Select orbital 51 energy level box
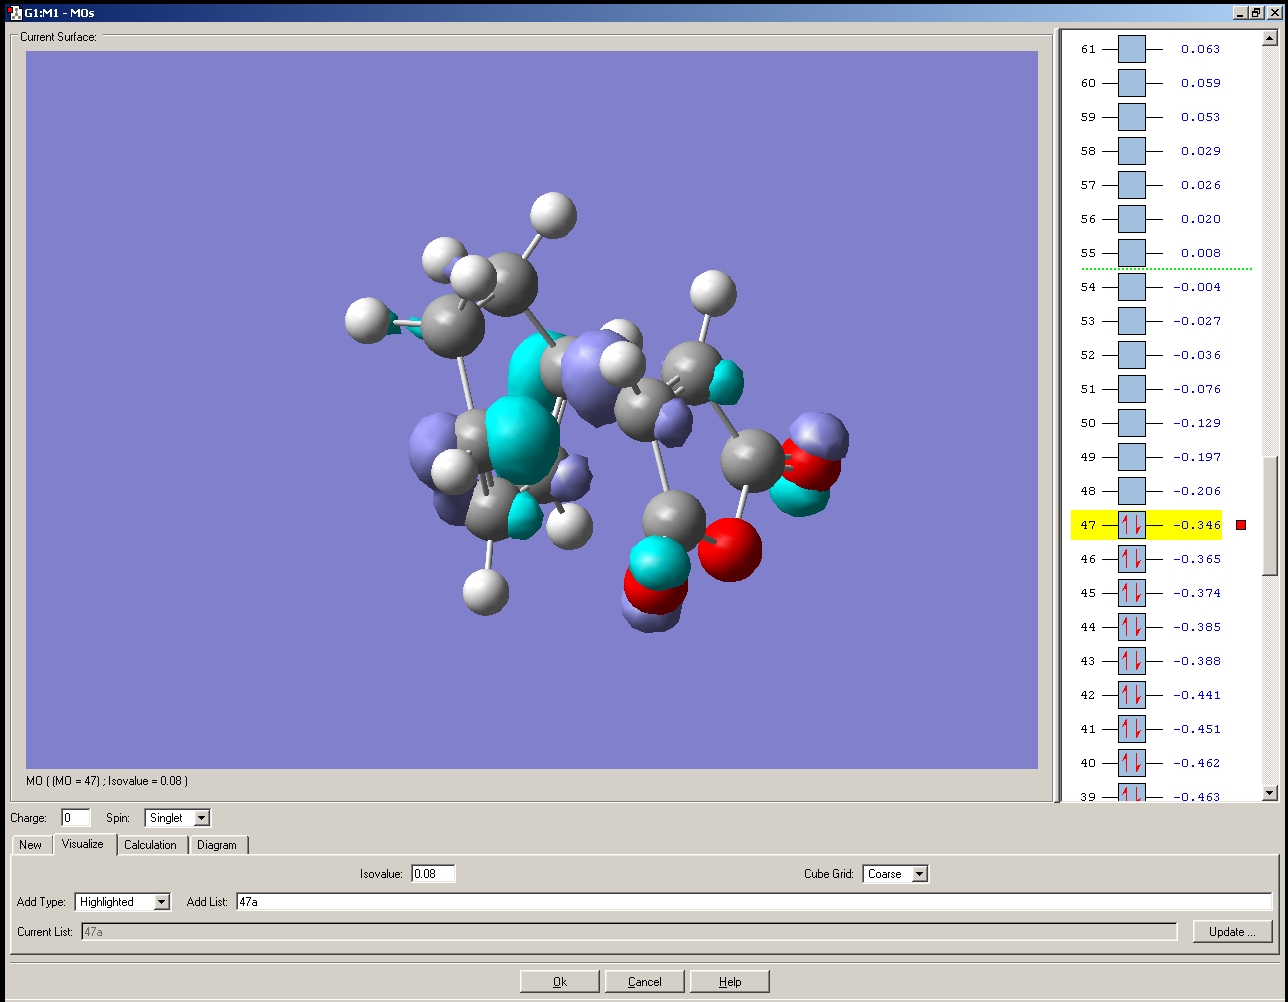 [x=1131, y=389]
